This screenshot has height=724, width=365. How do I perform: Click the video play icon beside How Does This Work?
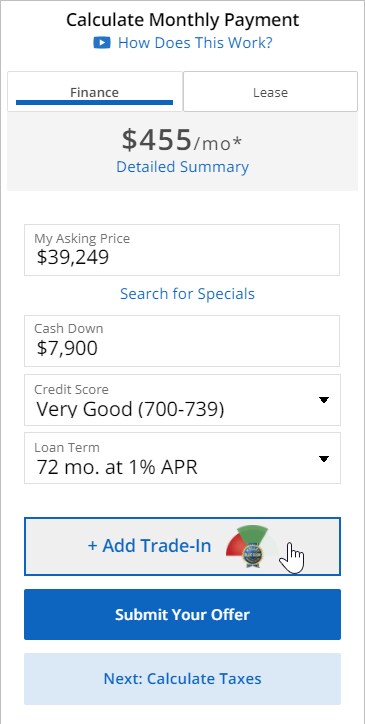[102, 43]
